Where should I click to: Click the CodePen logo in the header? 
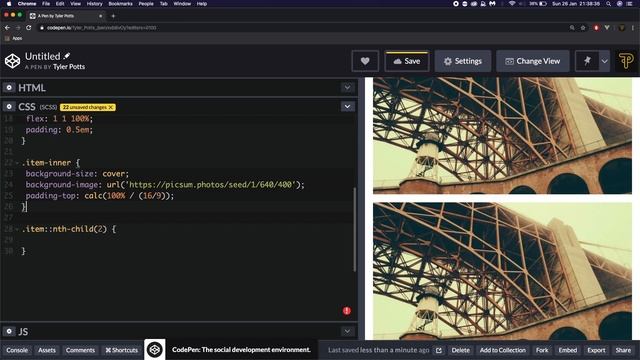12,61
